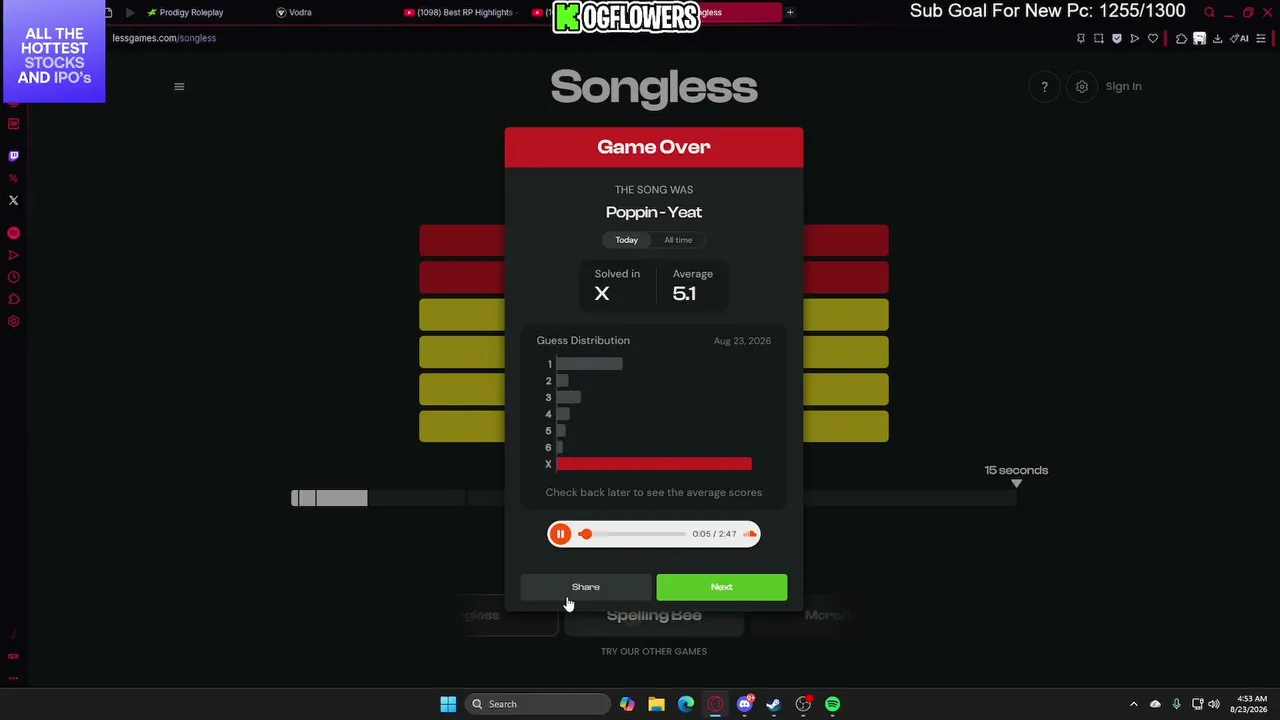Move the song progress slider knob
1280x720 pixels.
pos(586,534)
